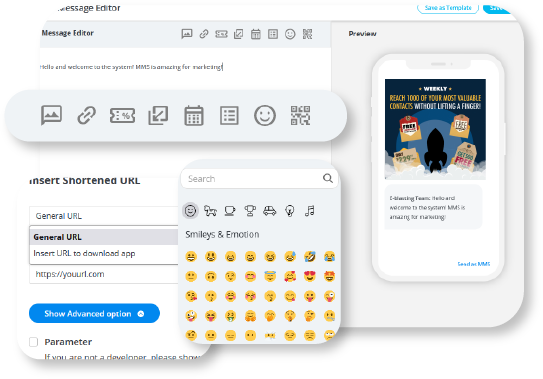Viewport: 543px width, 379px height.
Task: Click the rocket promo image in phone preview
Action: click(435, 129)
